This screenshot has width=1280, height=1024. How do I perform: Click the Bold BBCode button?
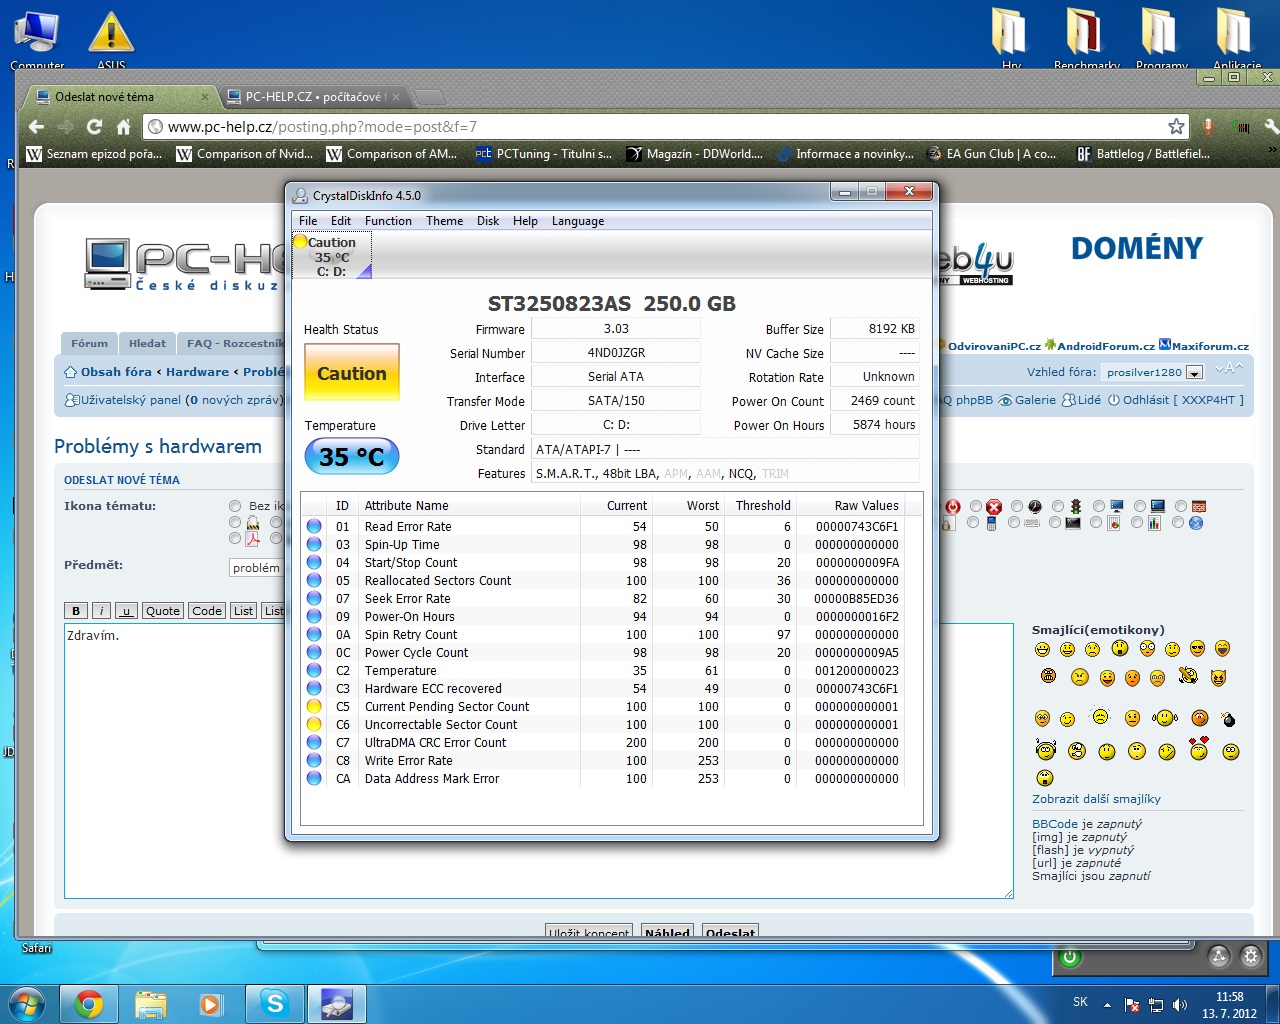76,611
